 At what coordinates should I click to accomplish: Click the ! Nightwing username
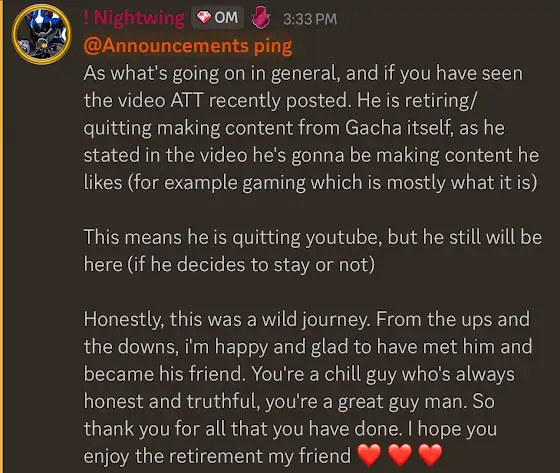tap(134, 18)
